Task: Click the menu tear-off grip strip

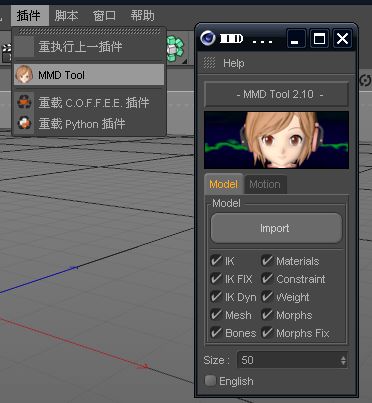Action: [89, 31]
